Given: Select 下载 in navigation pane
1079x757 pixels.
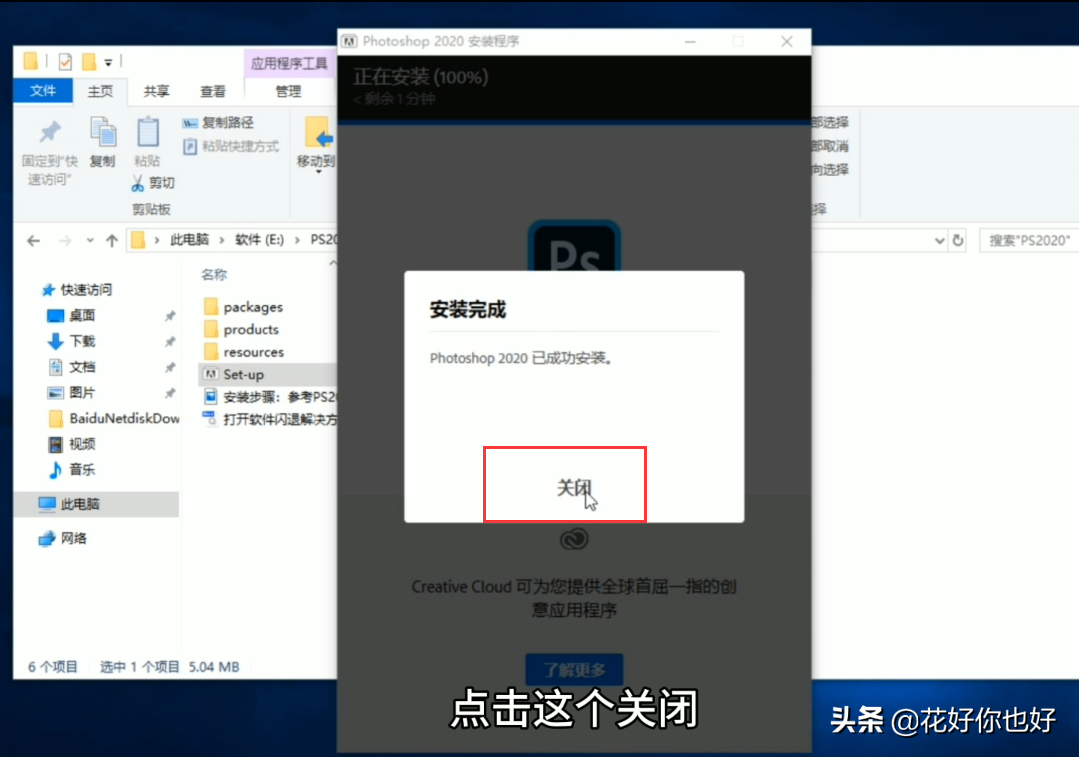Looking at the screenshot, I should pos(71,341).
